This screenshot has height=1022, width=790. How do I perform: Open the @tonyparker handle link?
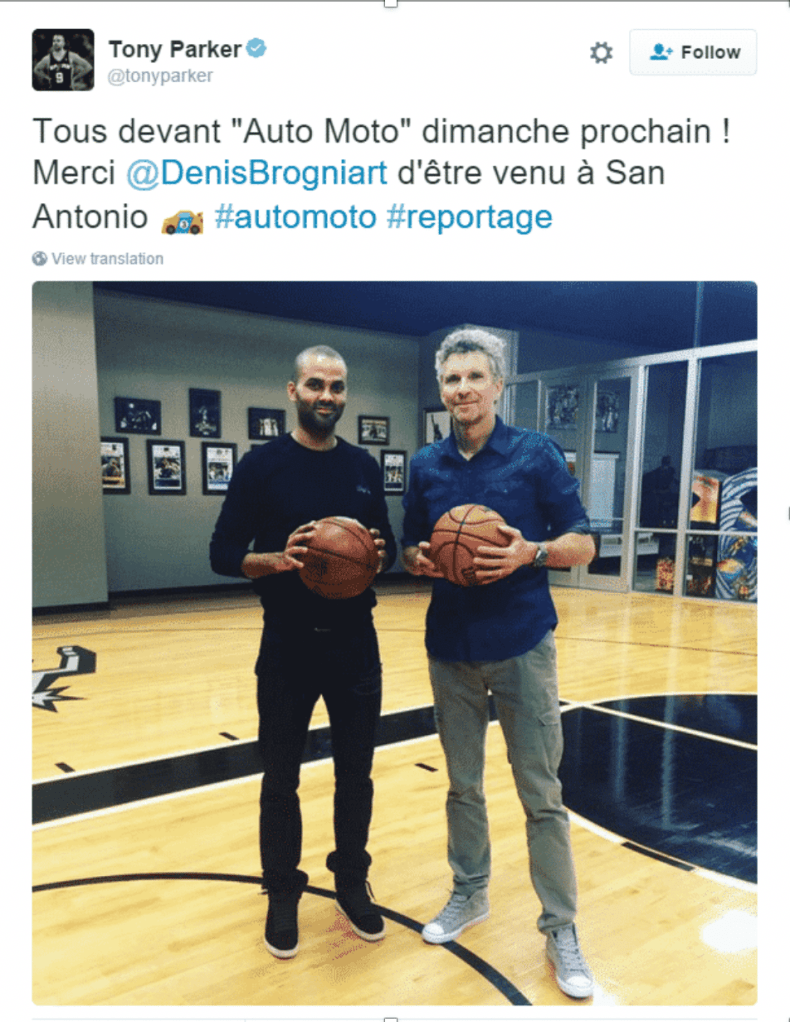pyautogui.click(x=160, y=76)
